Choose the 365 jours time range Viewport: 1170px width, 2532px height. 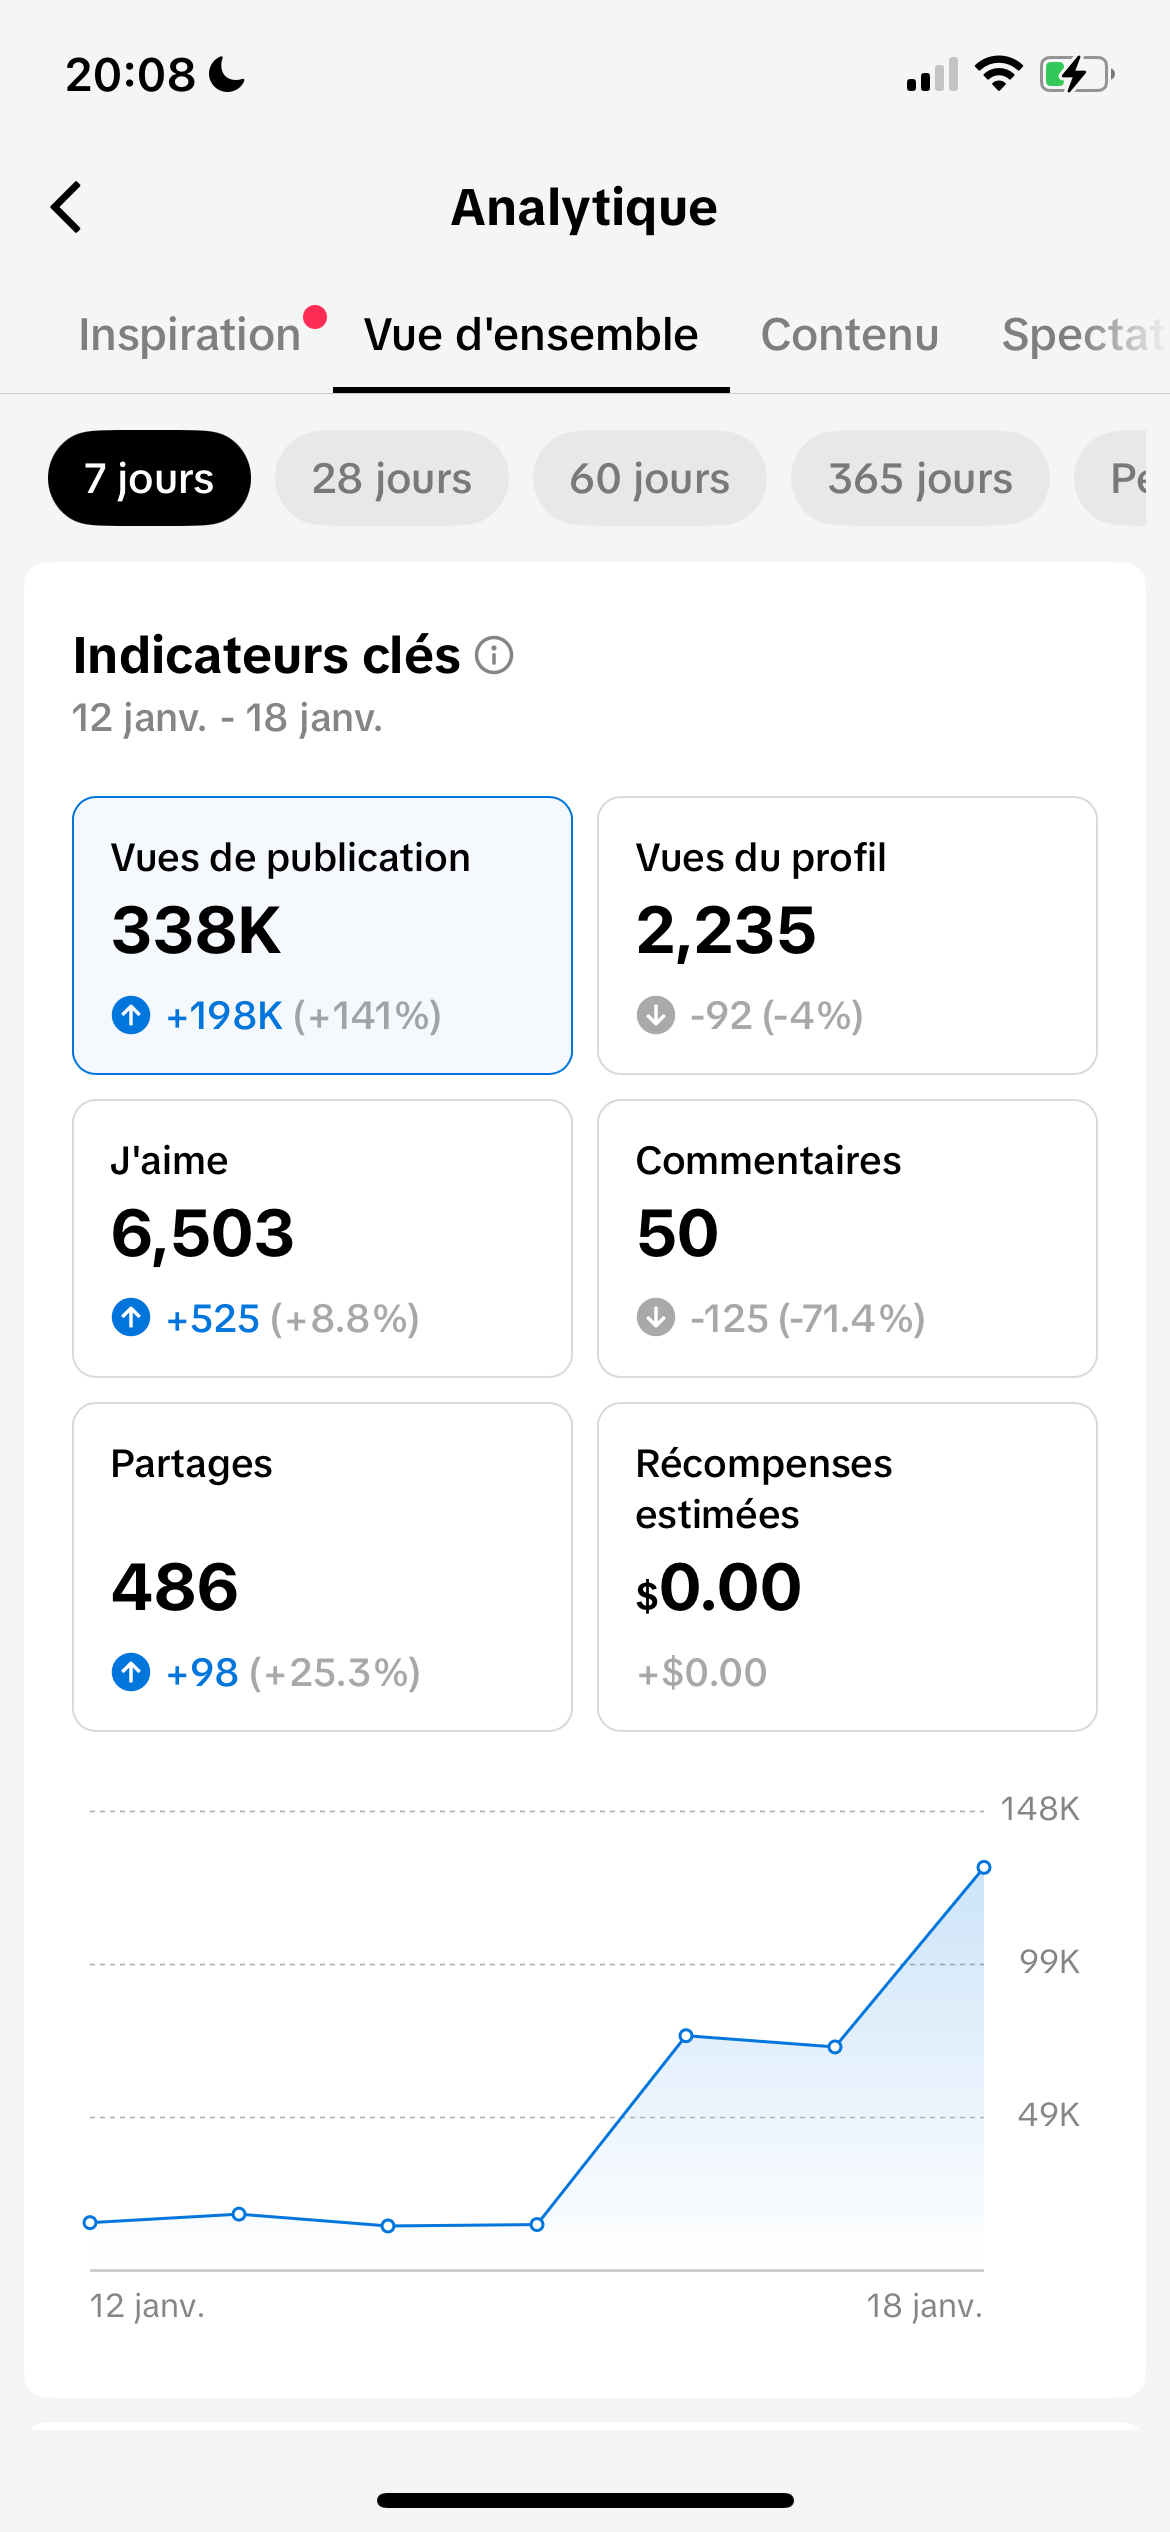[x=919, y=478]
